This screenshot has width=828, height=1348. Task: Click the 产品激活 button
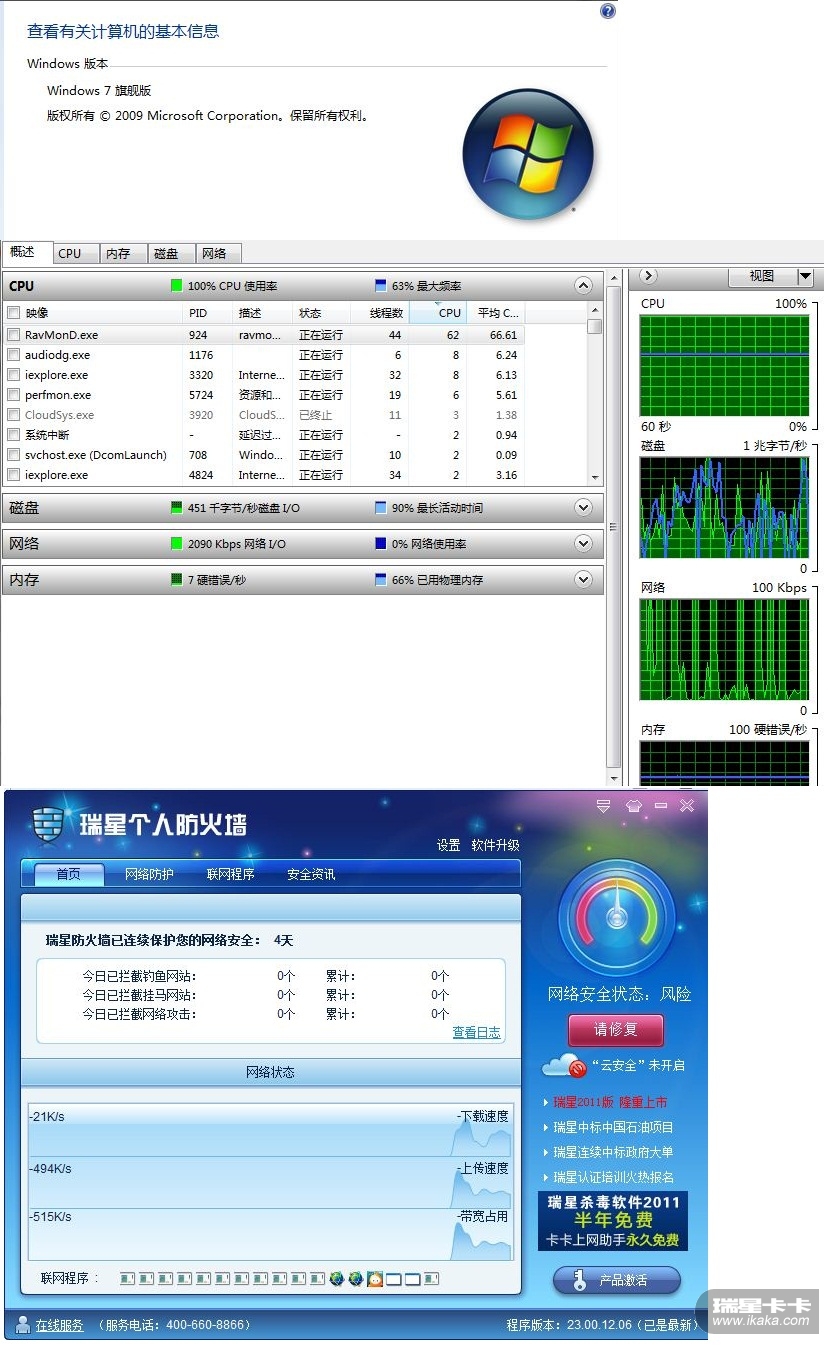point(617,1280)
